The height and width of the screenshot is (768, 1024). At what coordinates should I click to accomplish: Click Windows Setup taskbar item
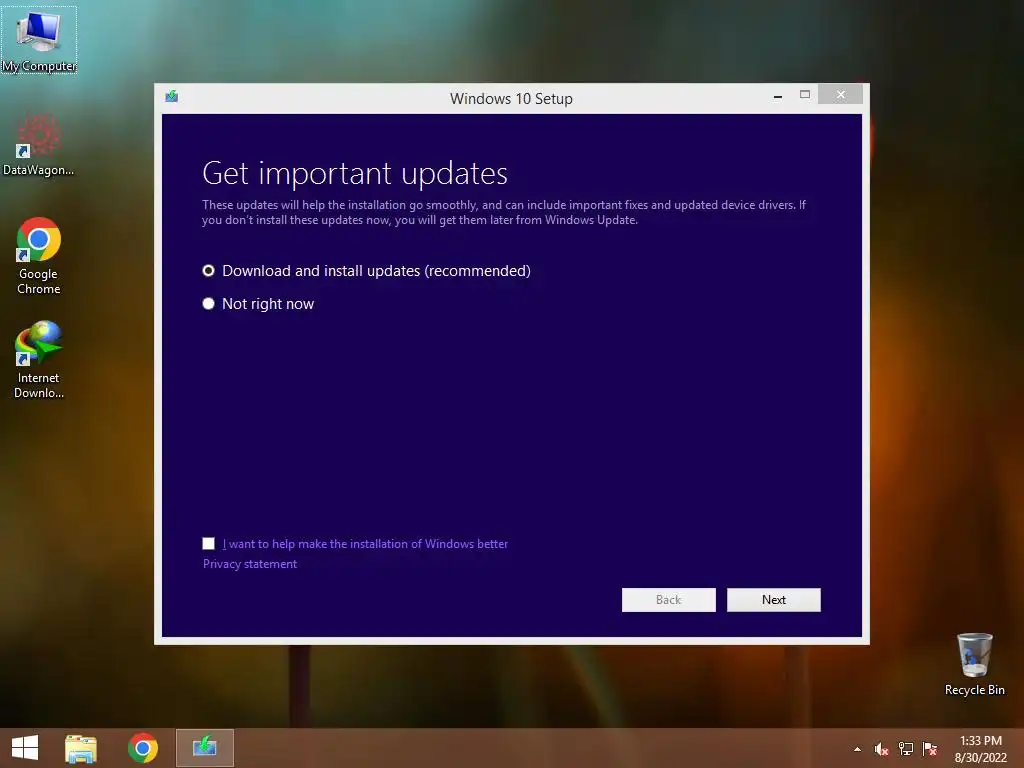205,748
